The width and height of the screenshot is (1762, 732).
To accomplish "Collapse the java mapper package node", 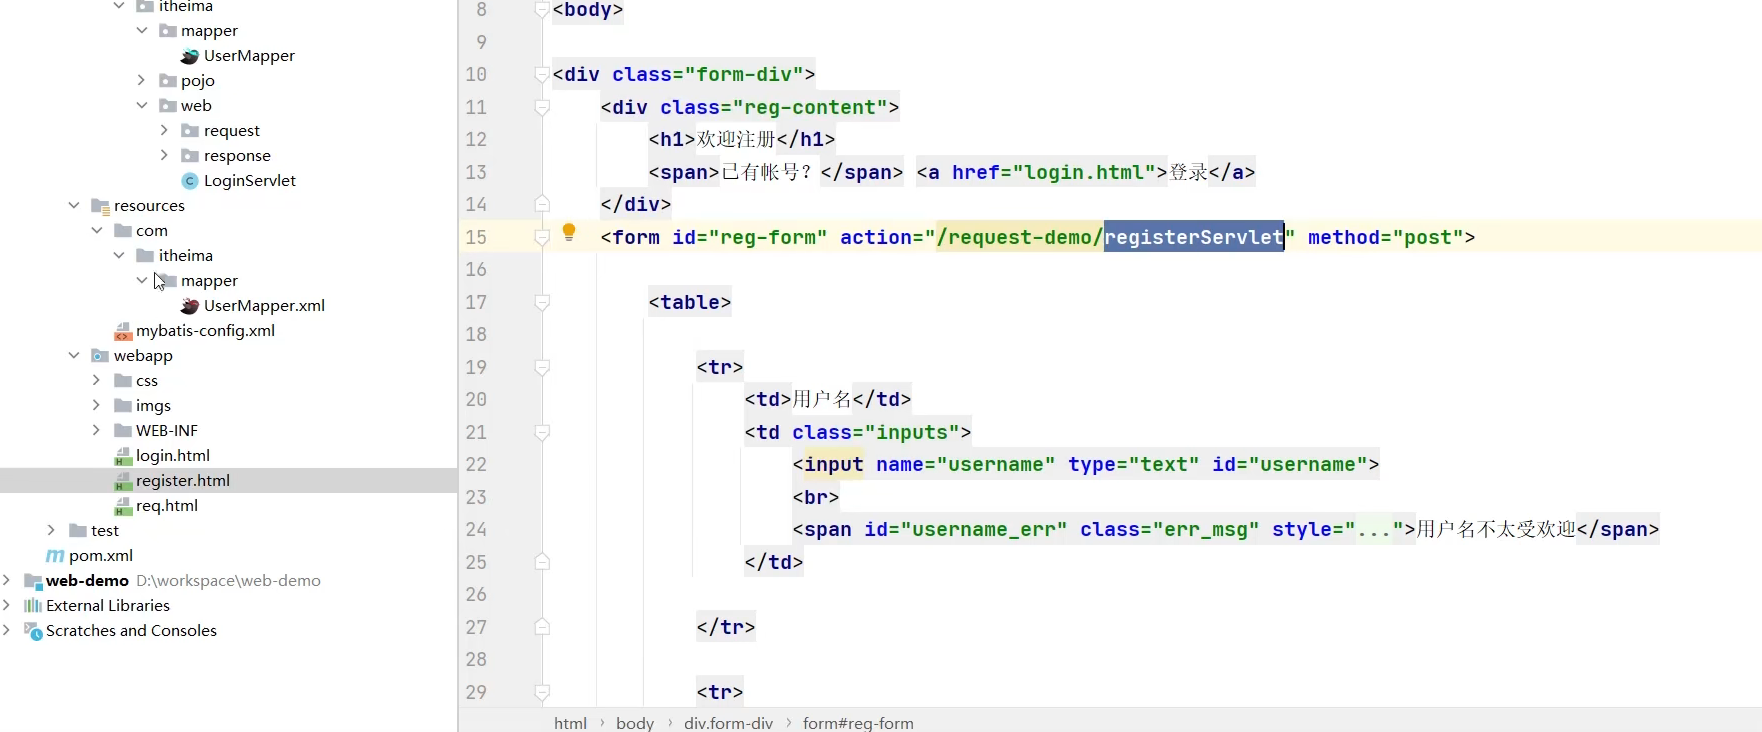I will click(x=142, y=30).
